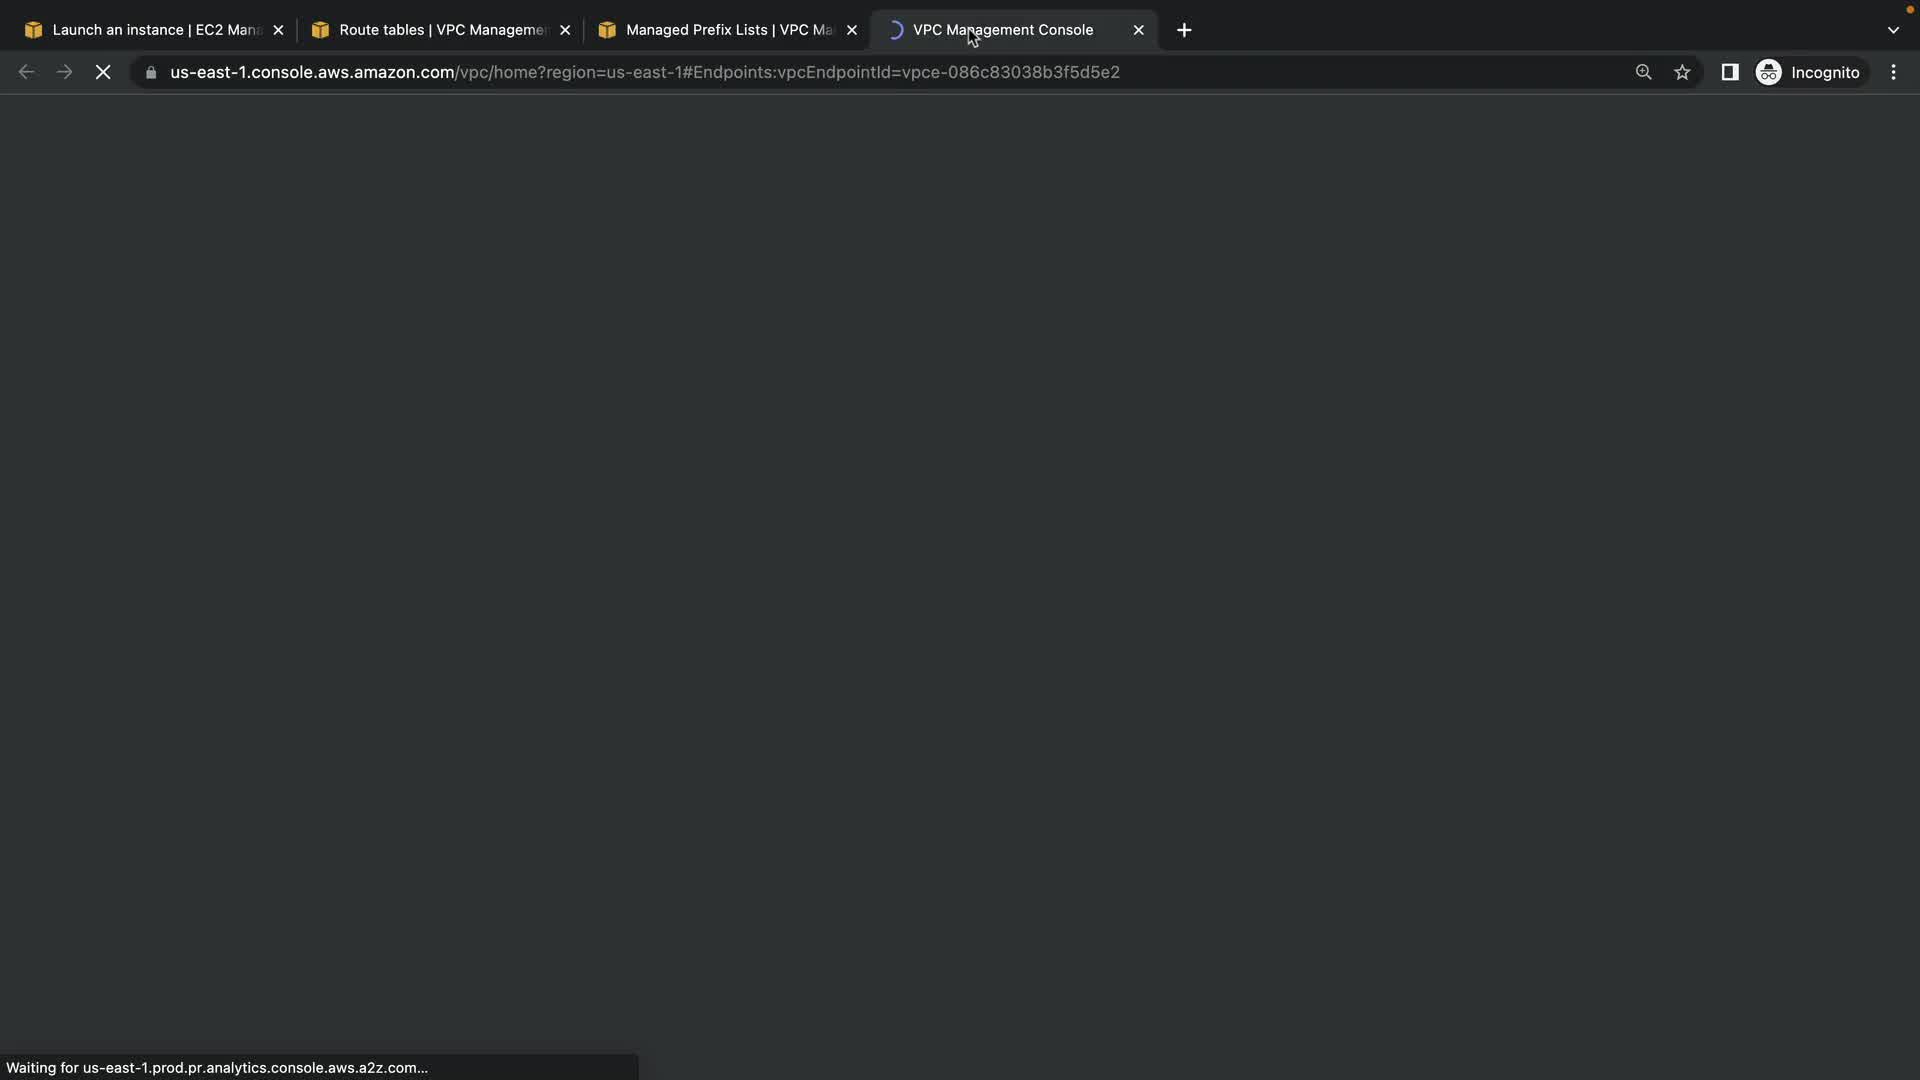Screen dimensions: 1920x1080
Task: Go forward to the next page
Action: pos(64,72)
